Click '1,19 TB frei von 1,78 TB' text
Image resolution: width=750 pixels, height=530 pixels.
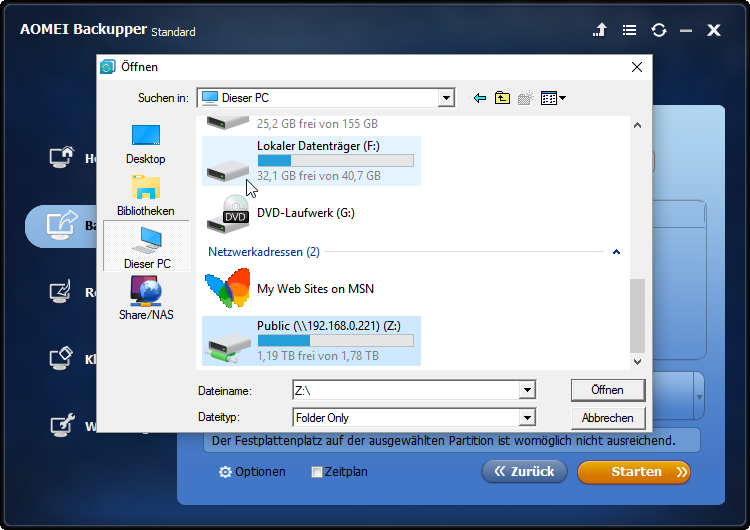318,356
